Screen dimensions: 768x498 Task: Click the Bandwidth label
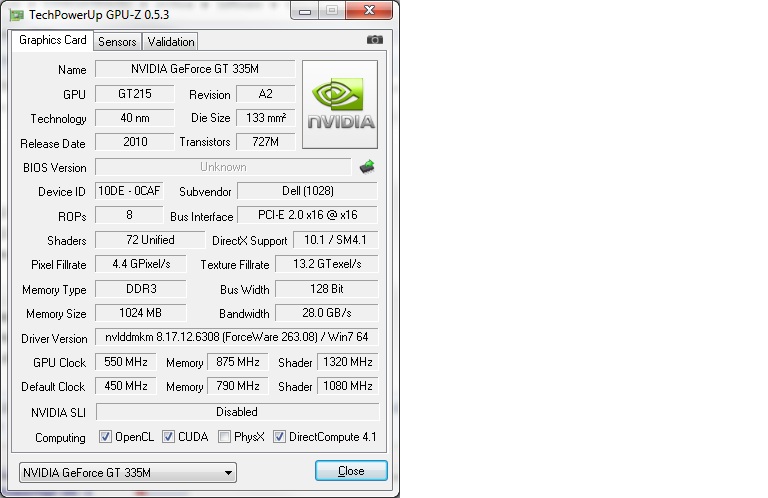(x=244, y=314)
